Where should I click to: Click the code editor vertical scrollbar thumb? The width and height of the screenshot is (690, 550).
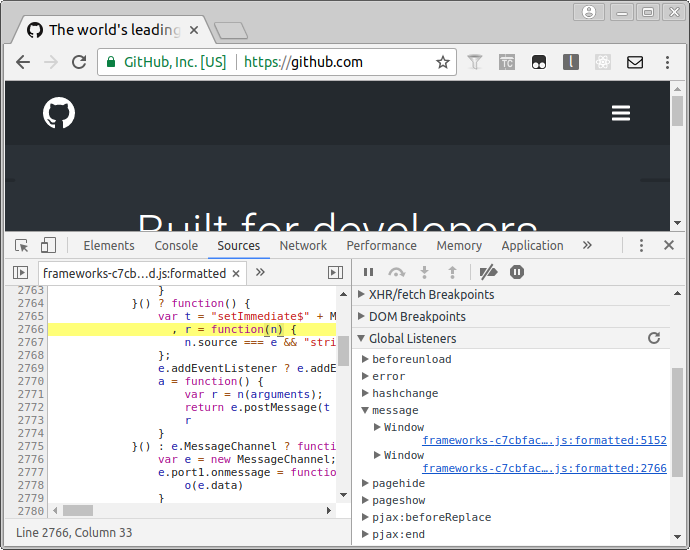click(344, 350)
